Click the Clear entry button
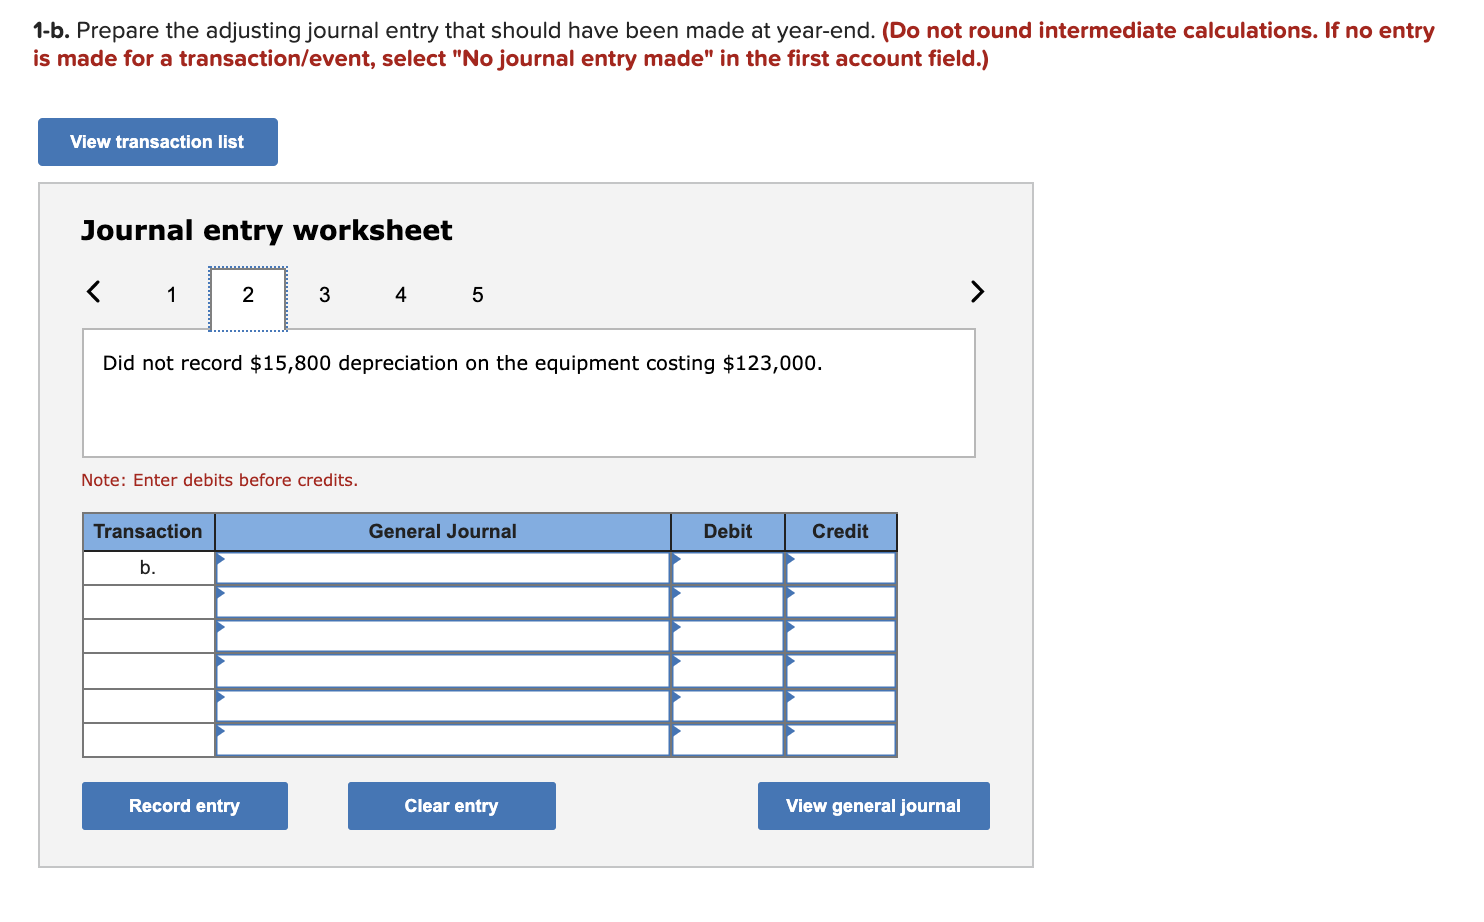 click(451, 805)
